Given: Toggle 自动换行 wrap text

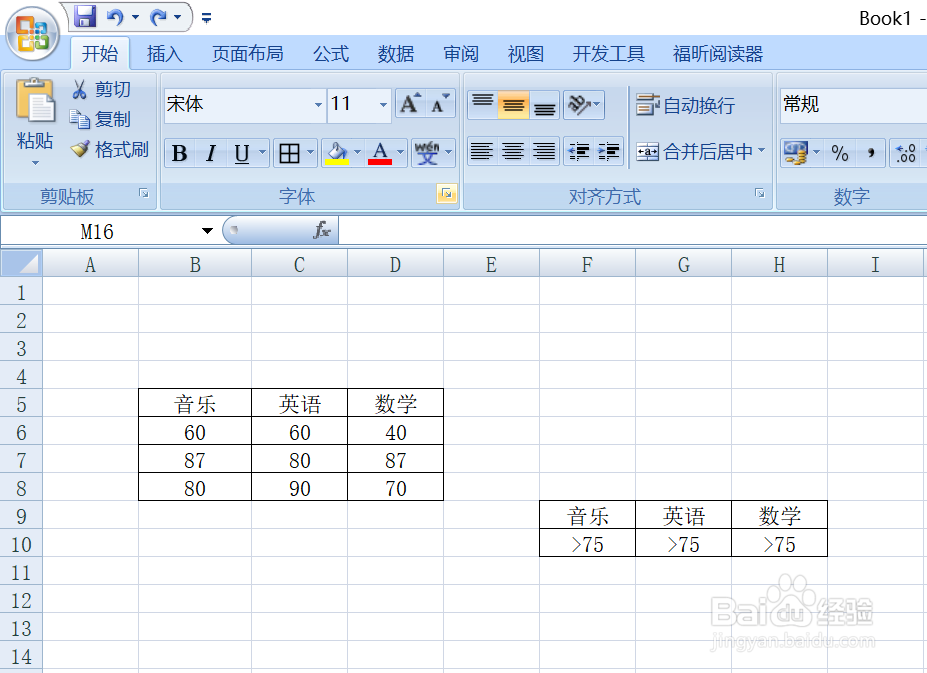Looking at the screenshot, I should (687, 104).
